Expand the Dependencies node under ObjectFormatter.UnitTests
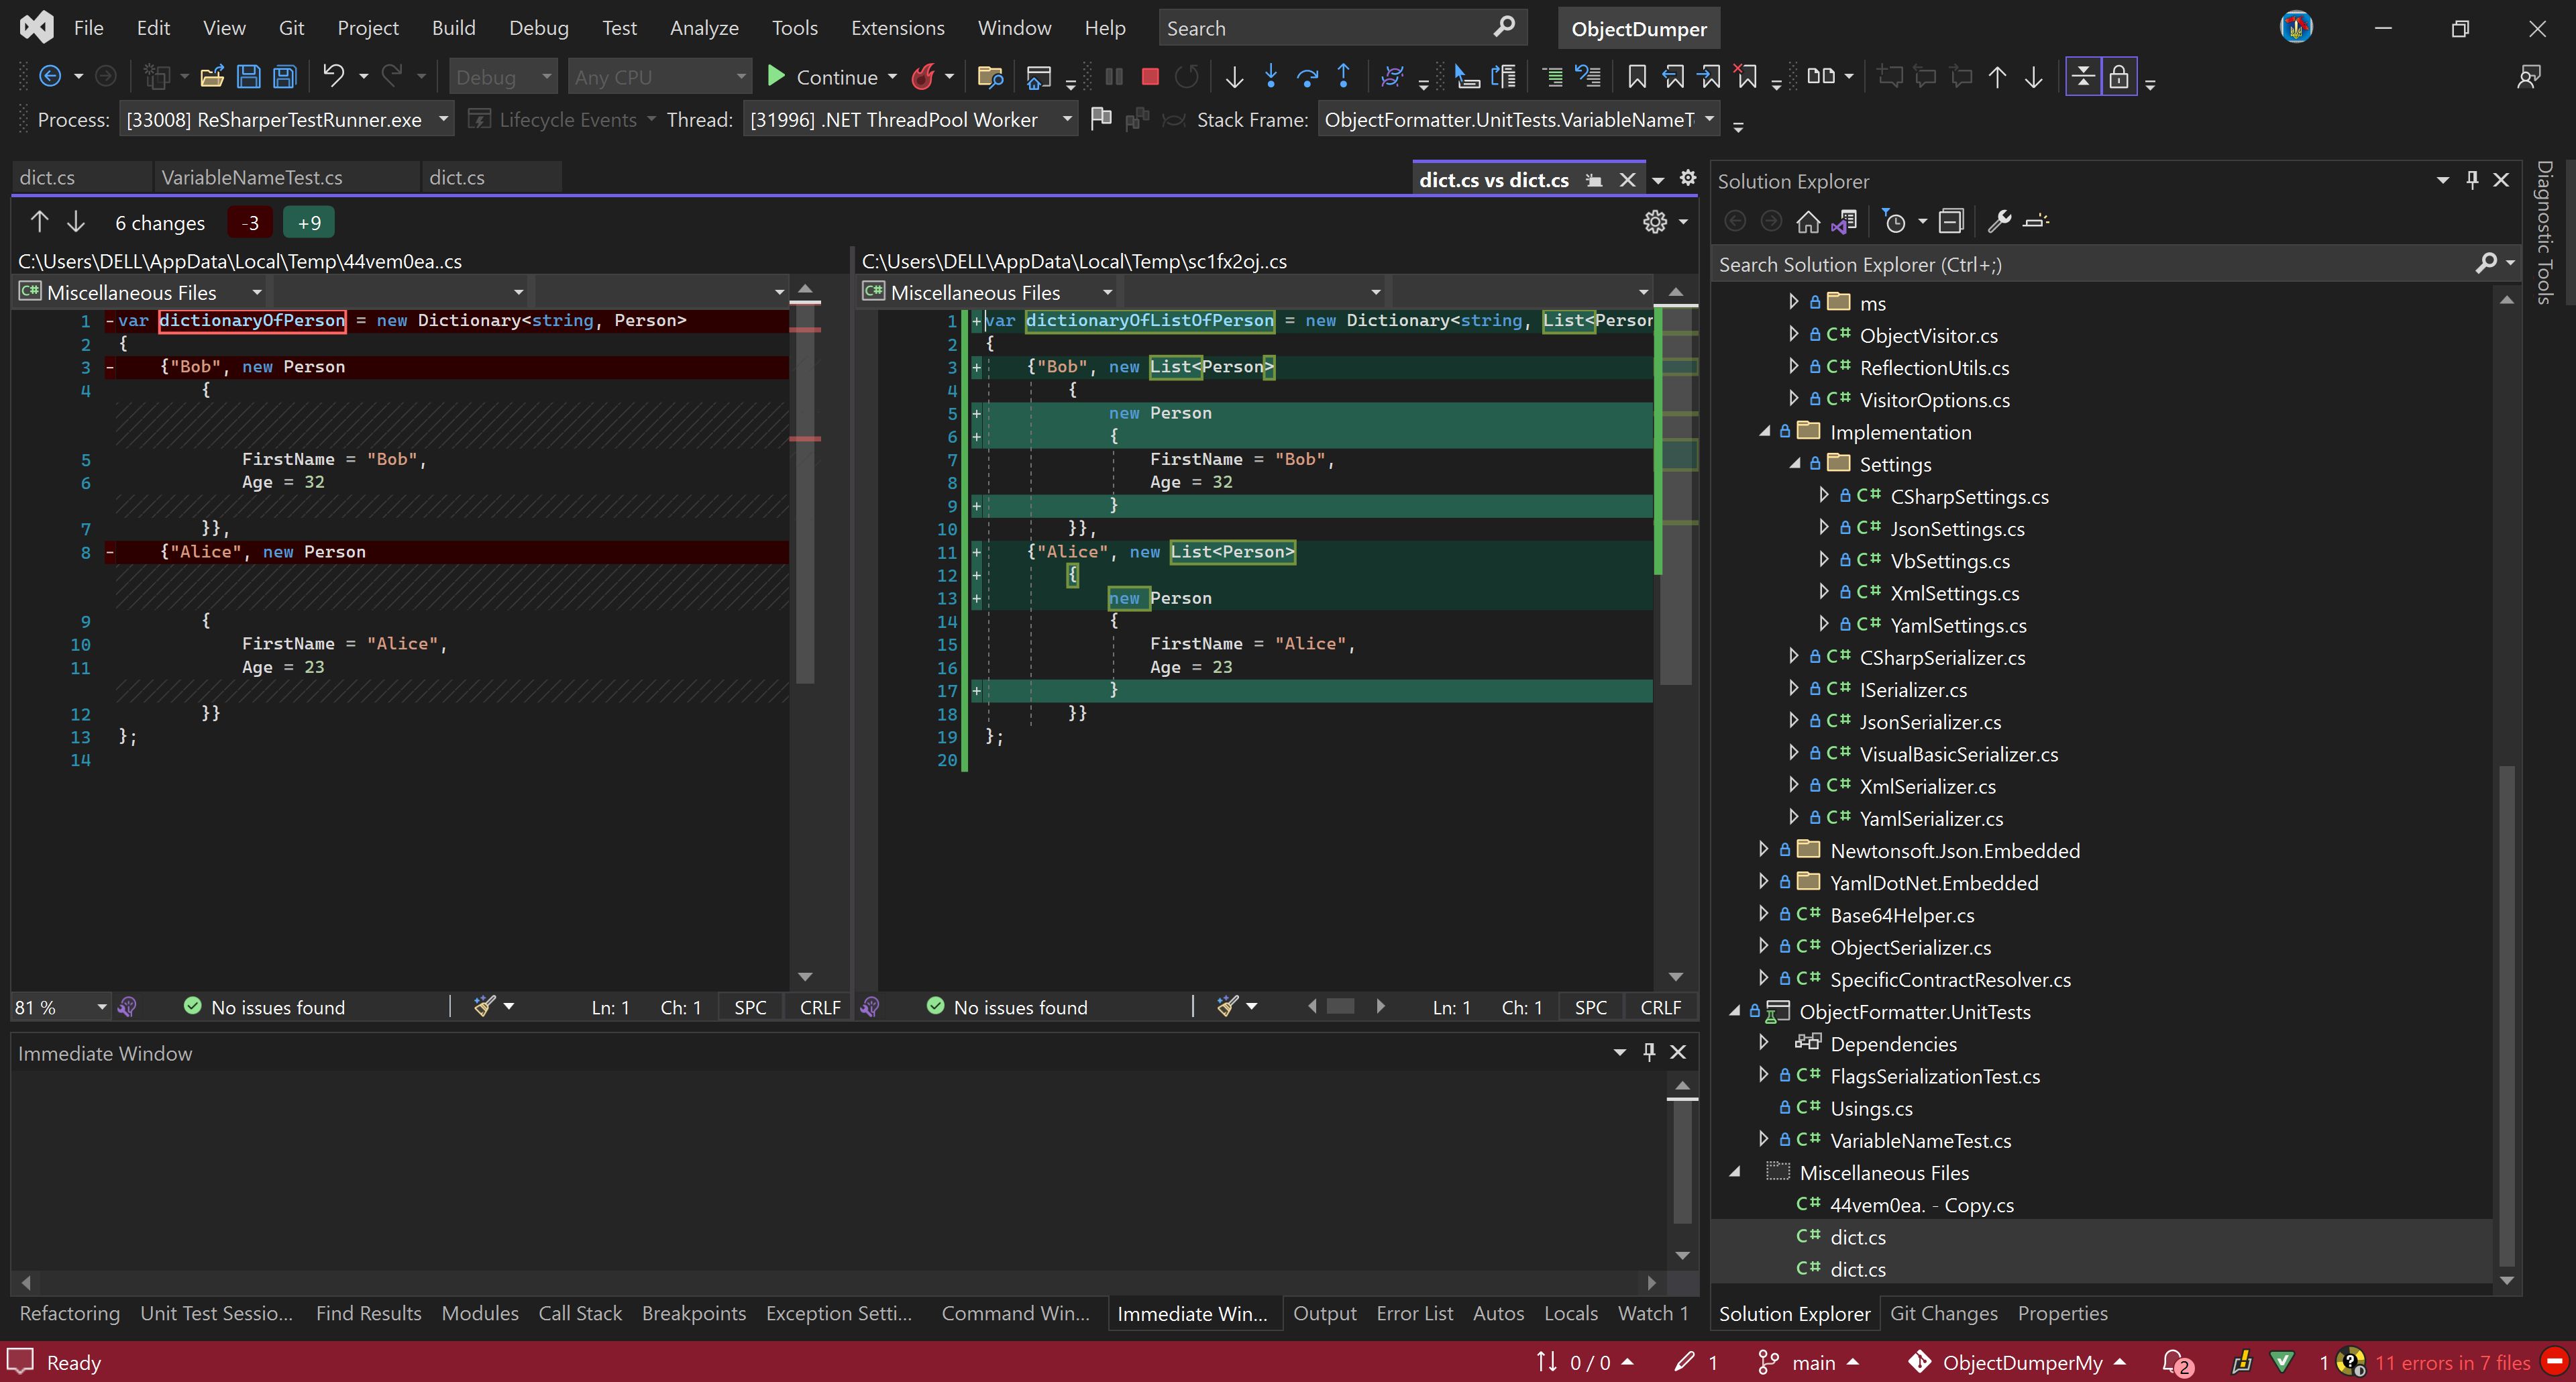Viewport: 2576px width, 1382px height. pos(1764,1043)
